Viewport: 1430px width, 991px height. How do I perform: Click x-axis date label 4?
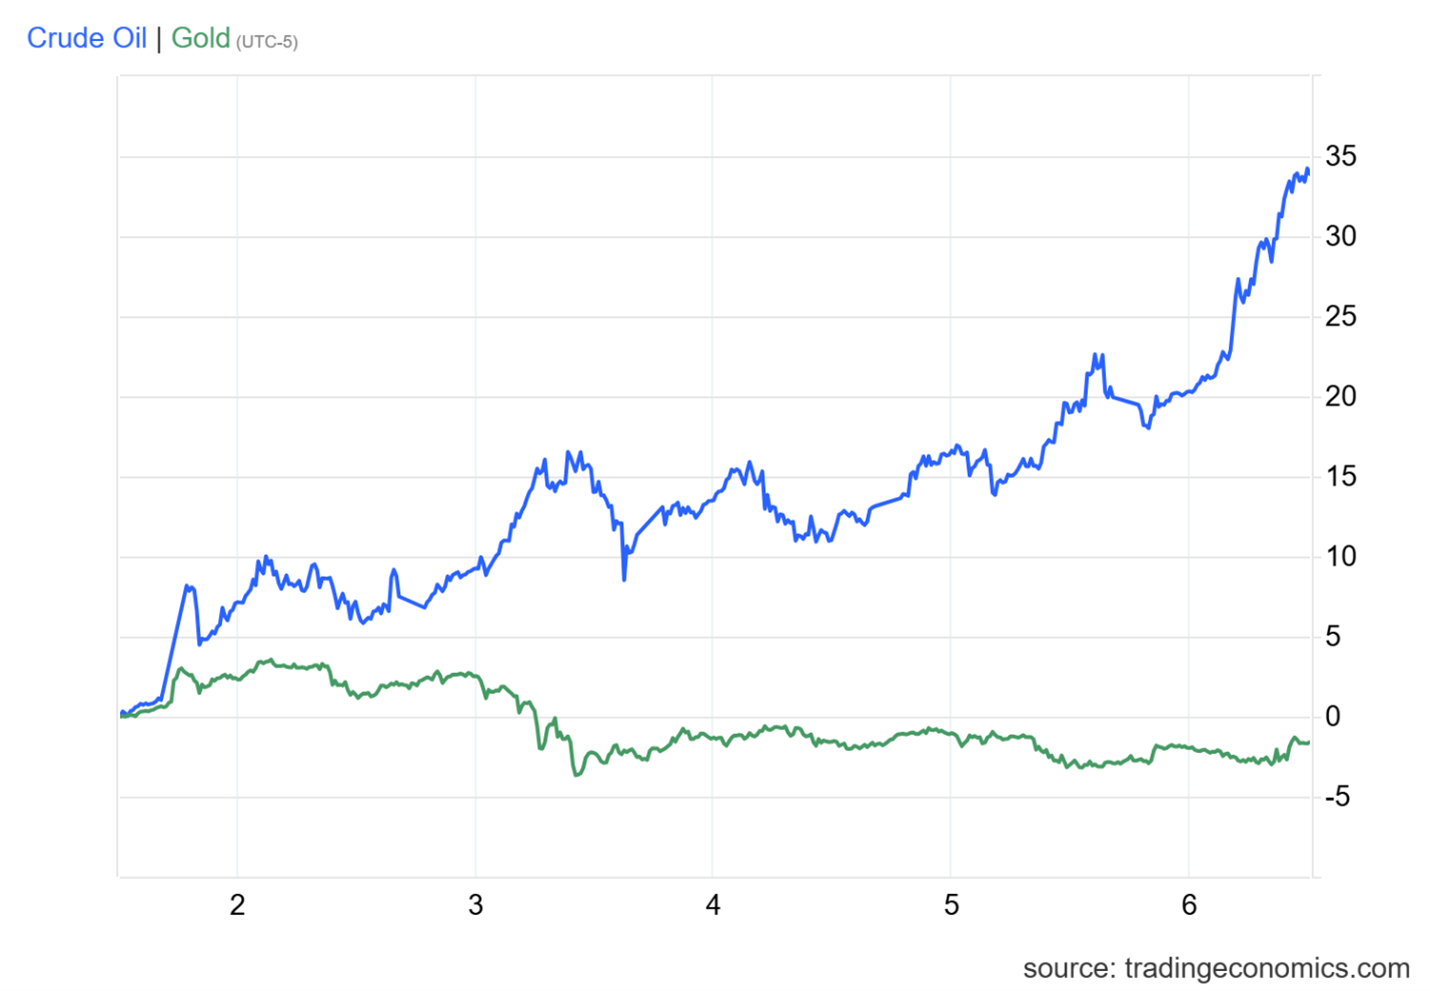point(713,905)
